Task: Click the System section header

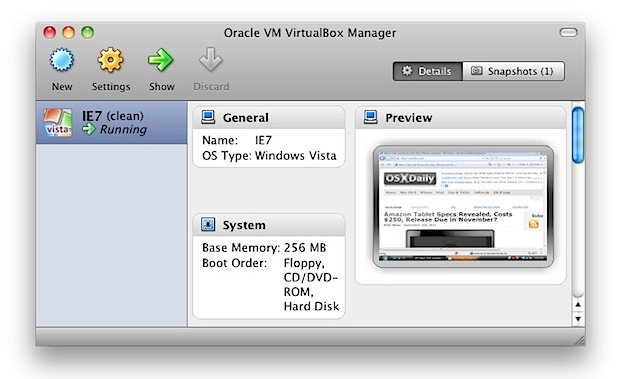Action: pyautogui.click(x=269, y=225)
